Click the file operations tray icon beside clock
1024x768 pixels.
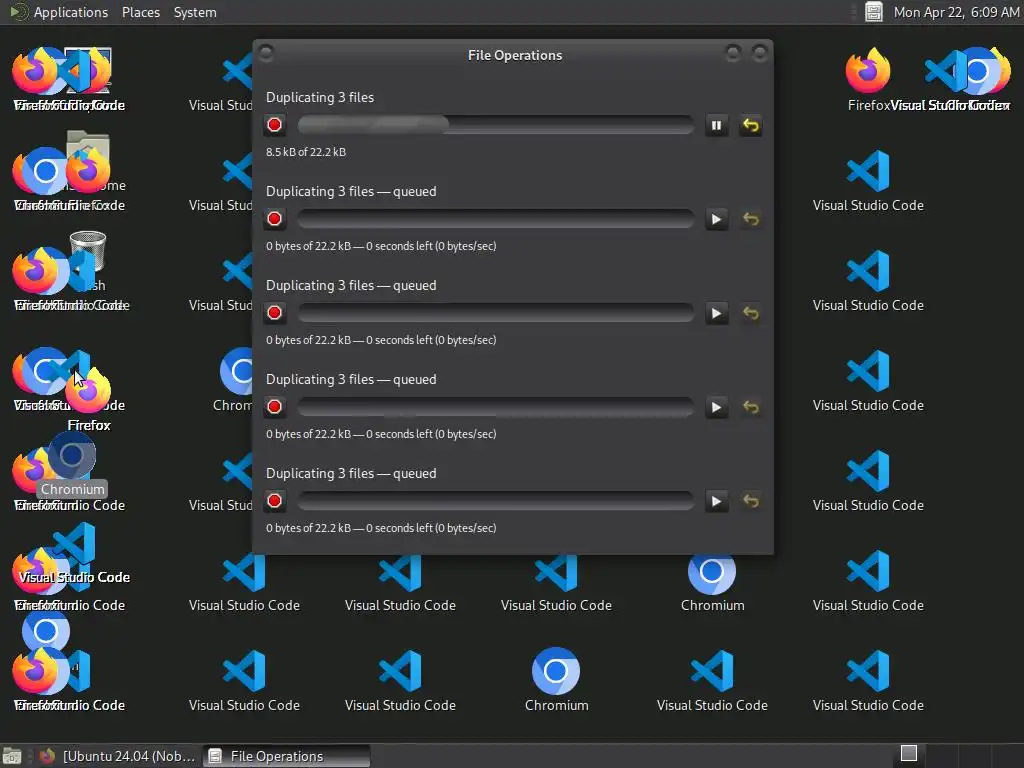pyautogui.click(x=873, y=12)
